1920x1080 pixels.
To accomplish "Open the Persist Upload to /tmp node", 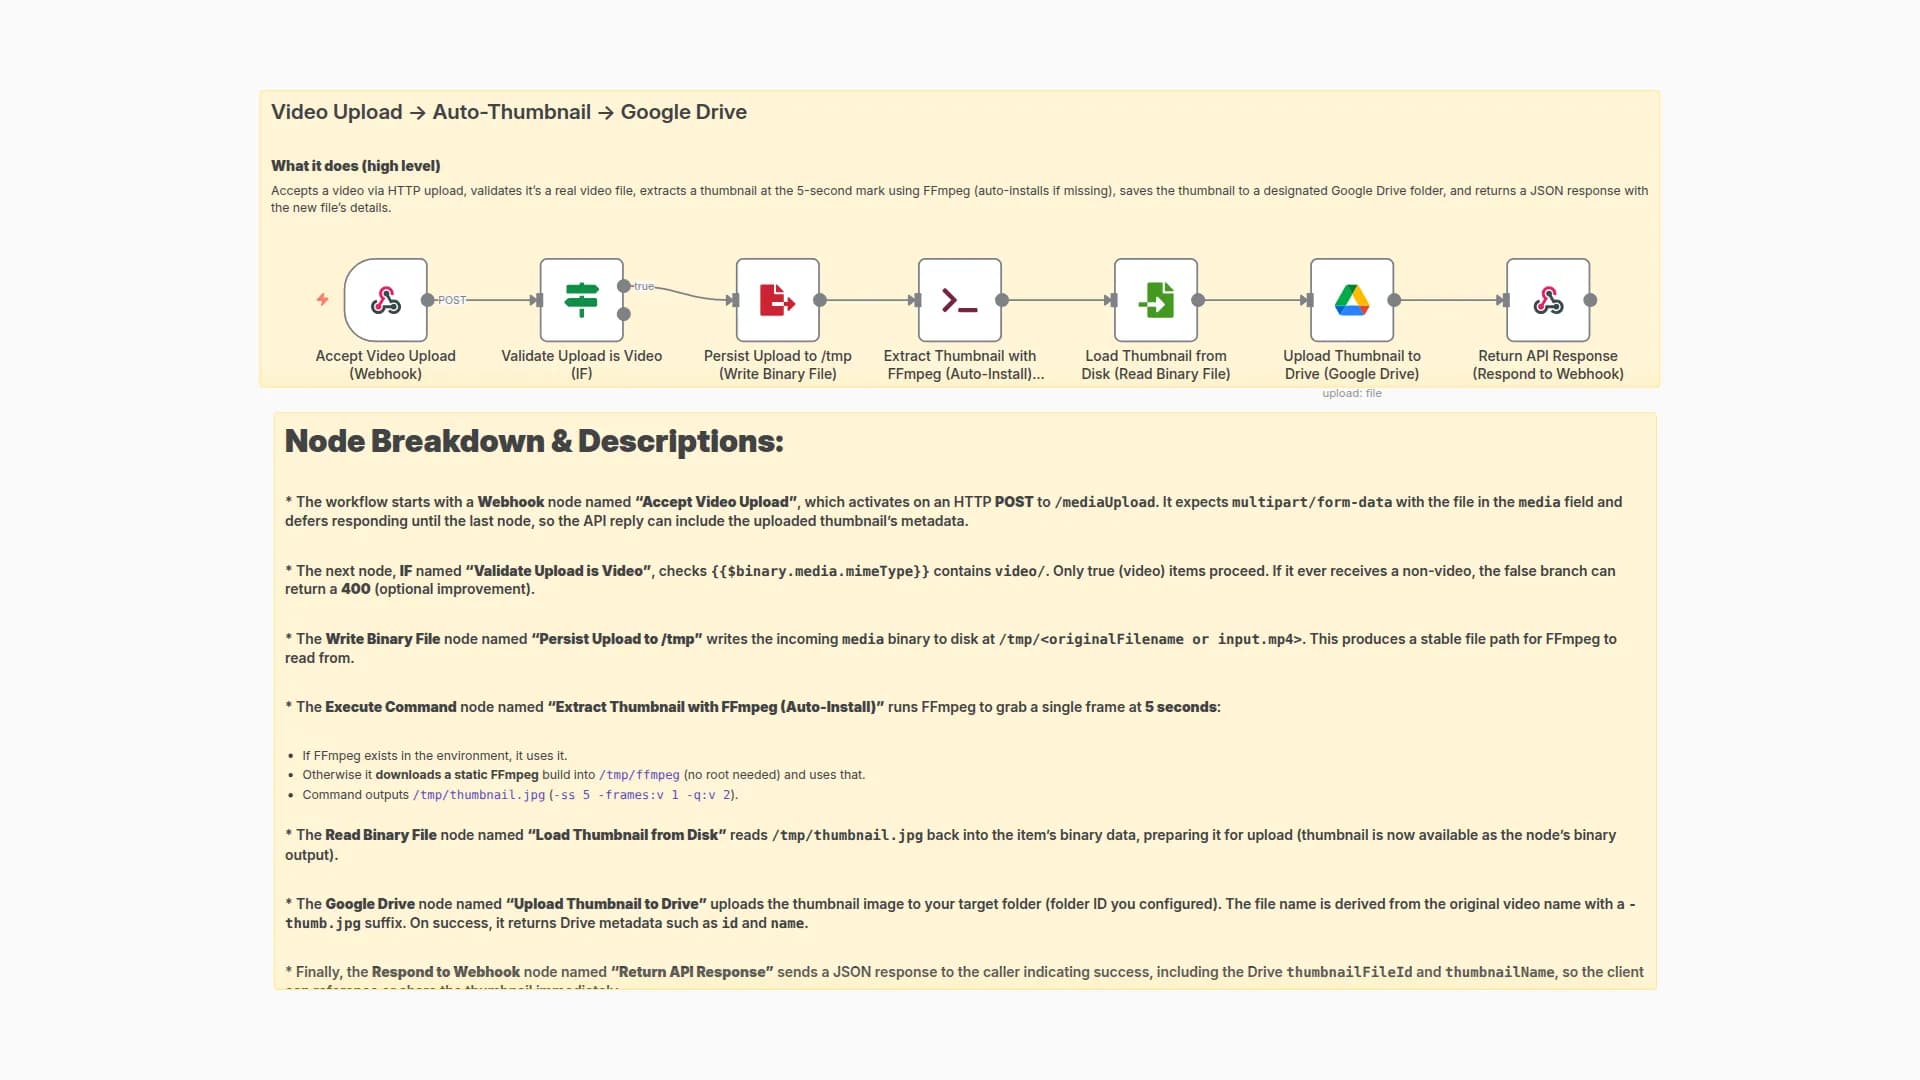I will point(777,300).
